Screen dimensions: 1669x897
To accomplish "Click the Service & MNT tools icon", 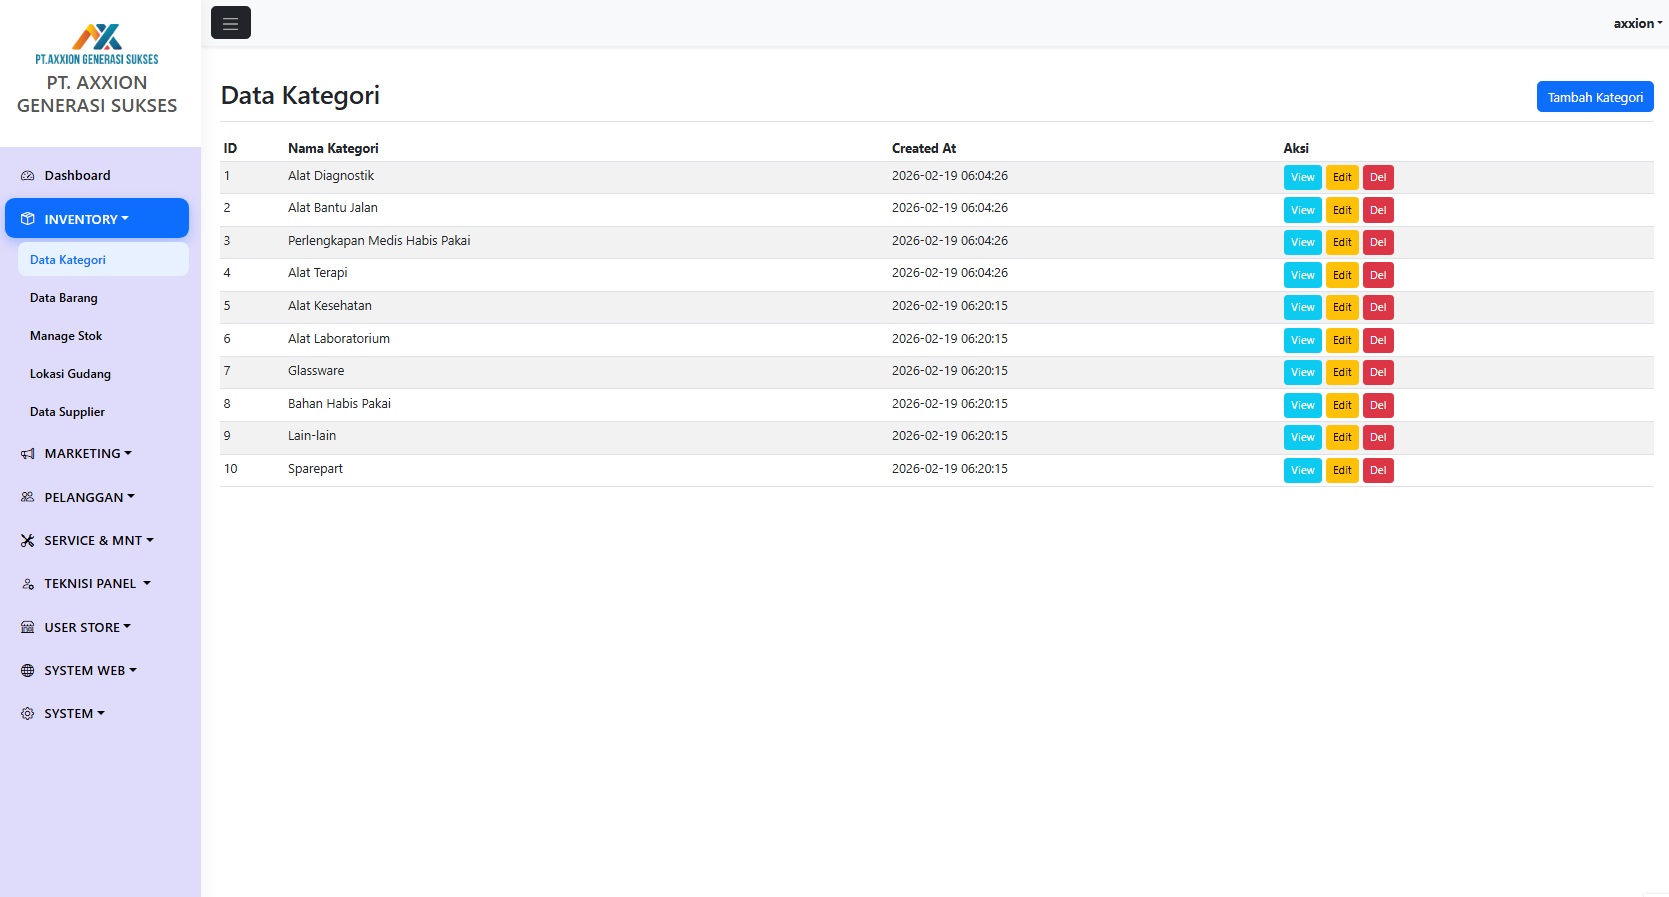I will 28,541.
